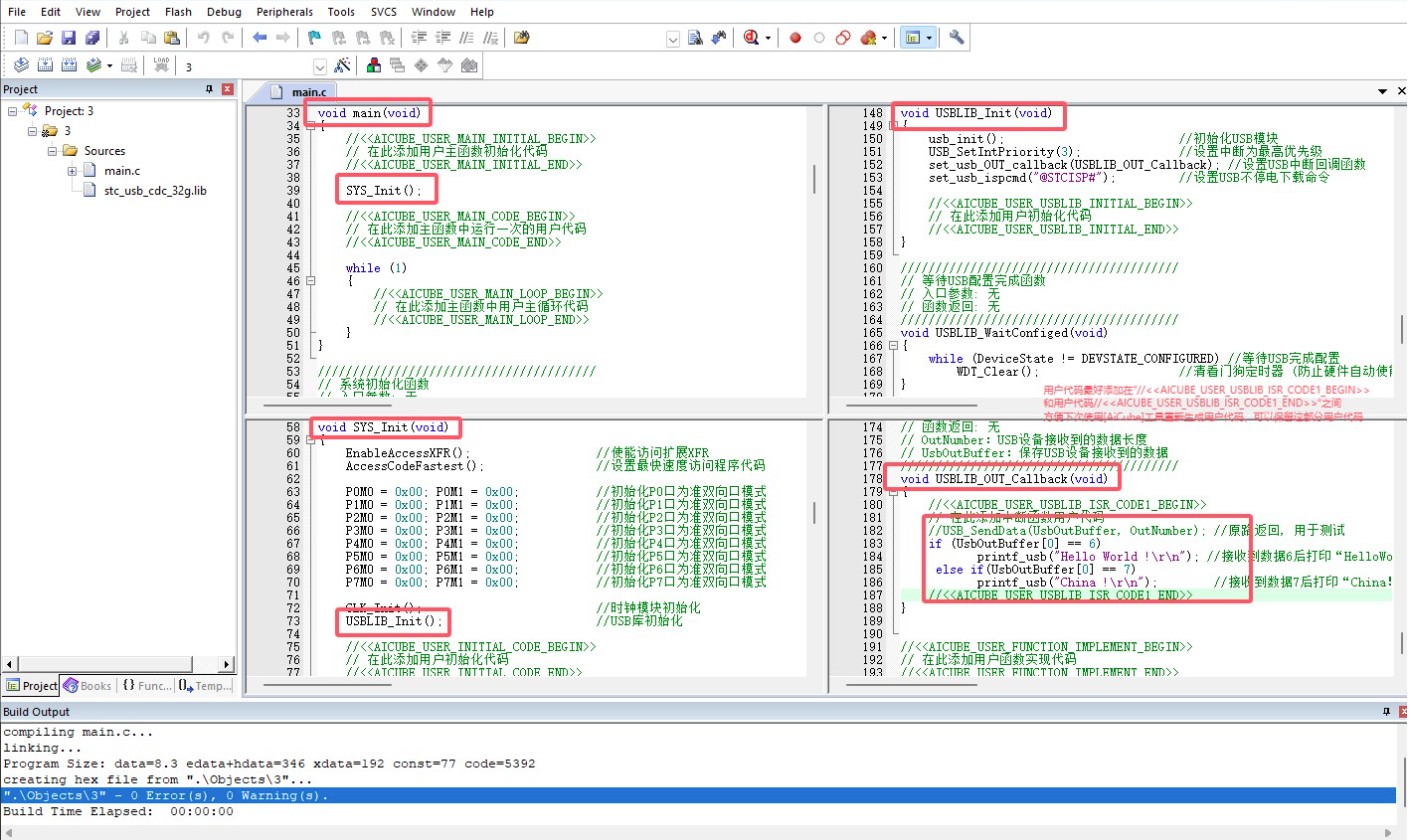Comment out the selection icon
The image size is (1411, 840).
coord(465,38)
